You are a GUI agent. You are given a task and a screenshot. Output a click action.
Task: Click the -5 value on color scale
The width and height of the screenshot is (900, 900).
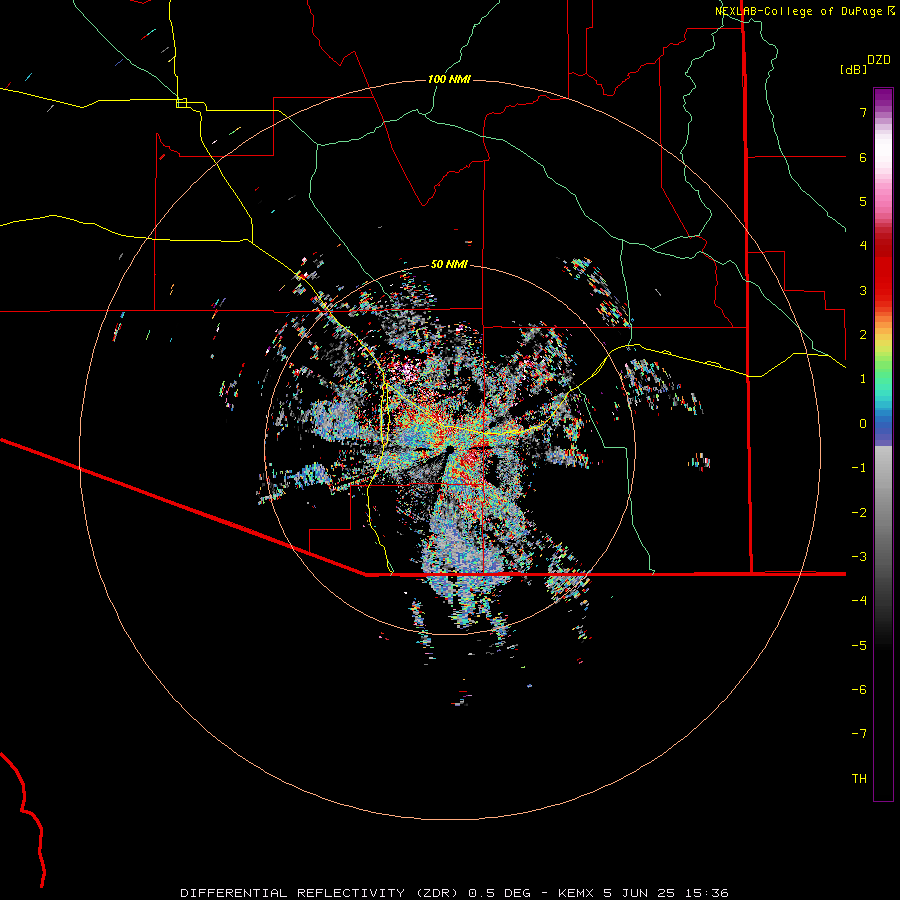[x=859, y=646]
